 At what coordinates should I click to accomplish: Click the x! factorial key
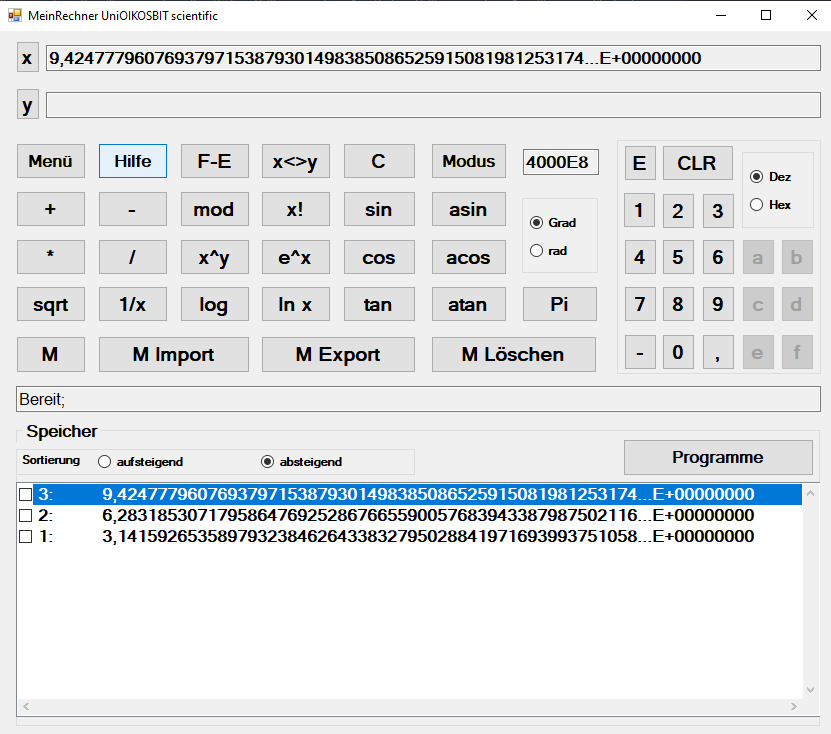click(295, 209)
